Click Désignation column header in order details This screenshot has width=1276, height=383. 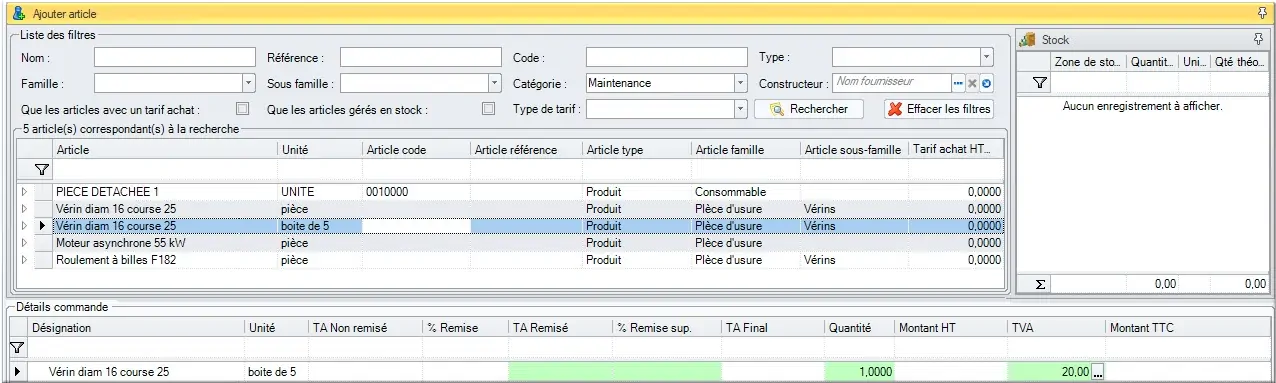[136, 328]
